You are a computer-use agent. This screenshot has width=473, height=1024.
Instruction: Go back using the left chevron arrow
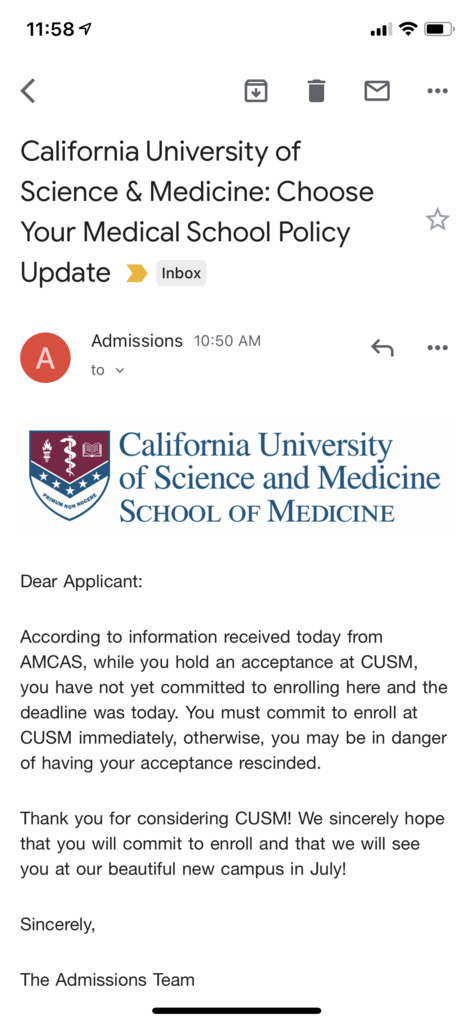tap(27, 91)
